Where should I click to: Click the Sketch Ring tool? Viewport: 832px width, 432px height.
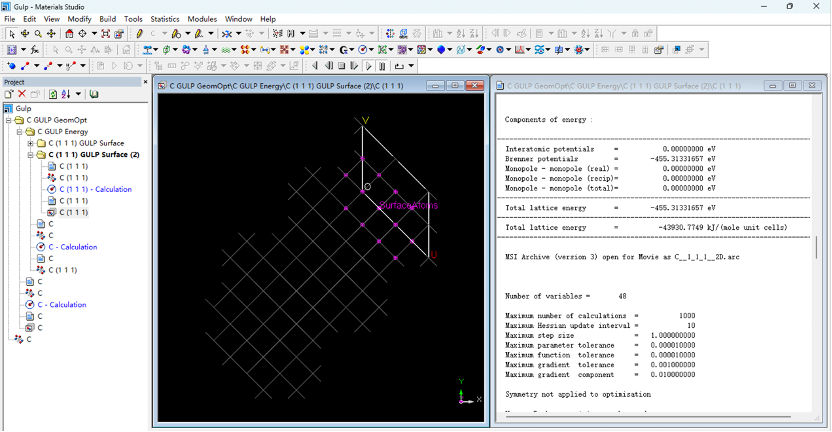[x=176, y=33]
